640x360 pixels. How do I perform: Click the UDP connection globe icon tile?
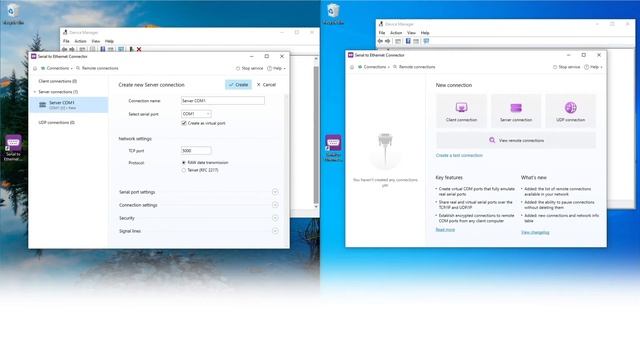[571, 111]
